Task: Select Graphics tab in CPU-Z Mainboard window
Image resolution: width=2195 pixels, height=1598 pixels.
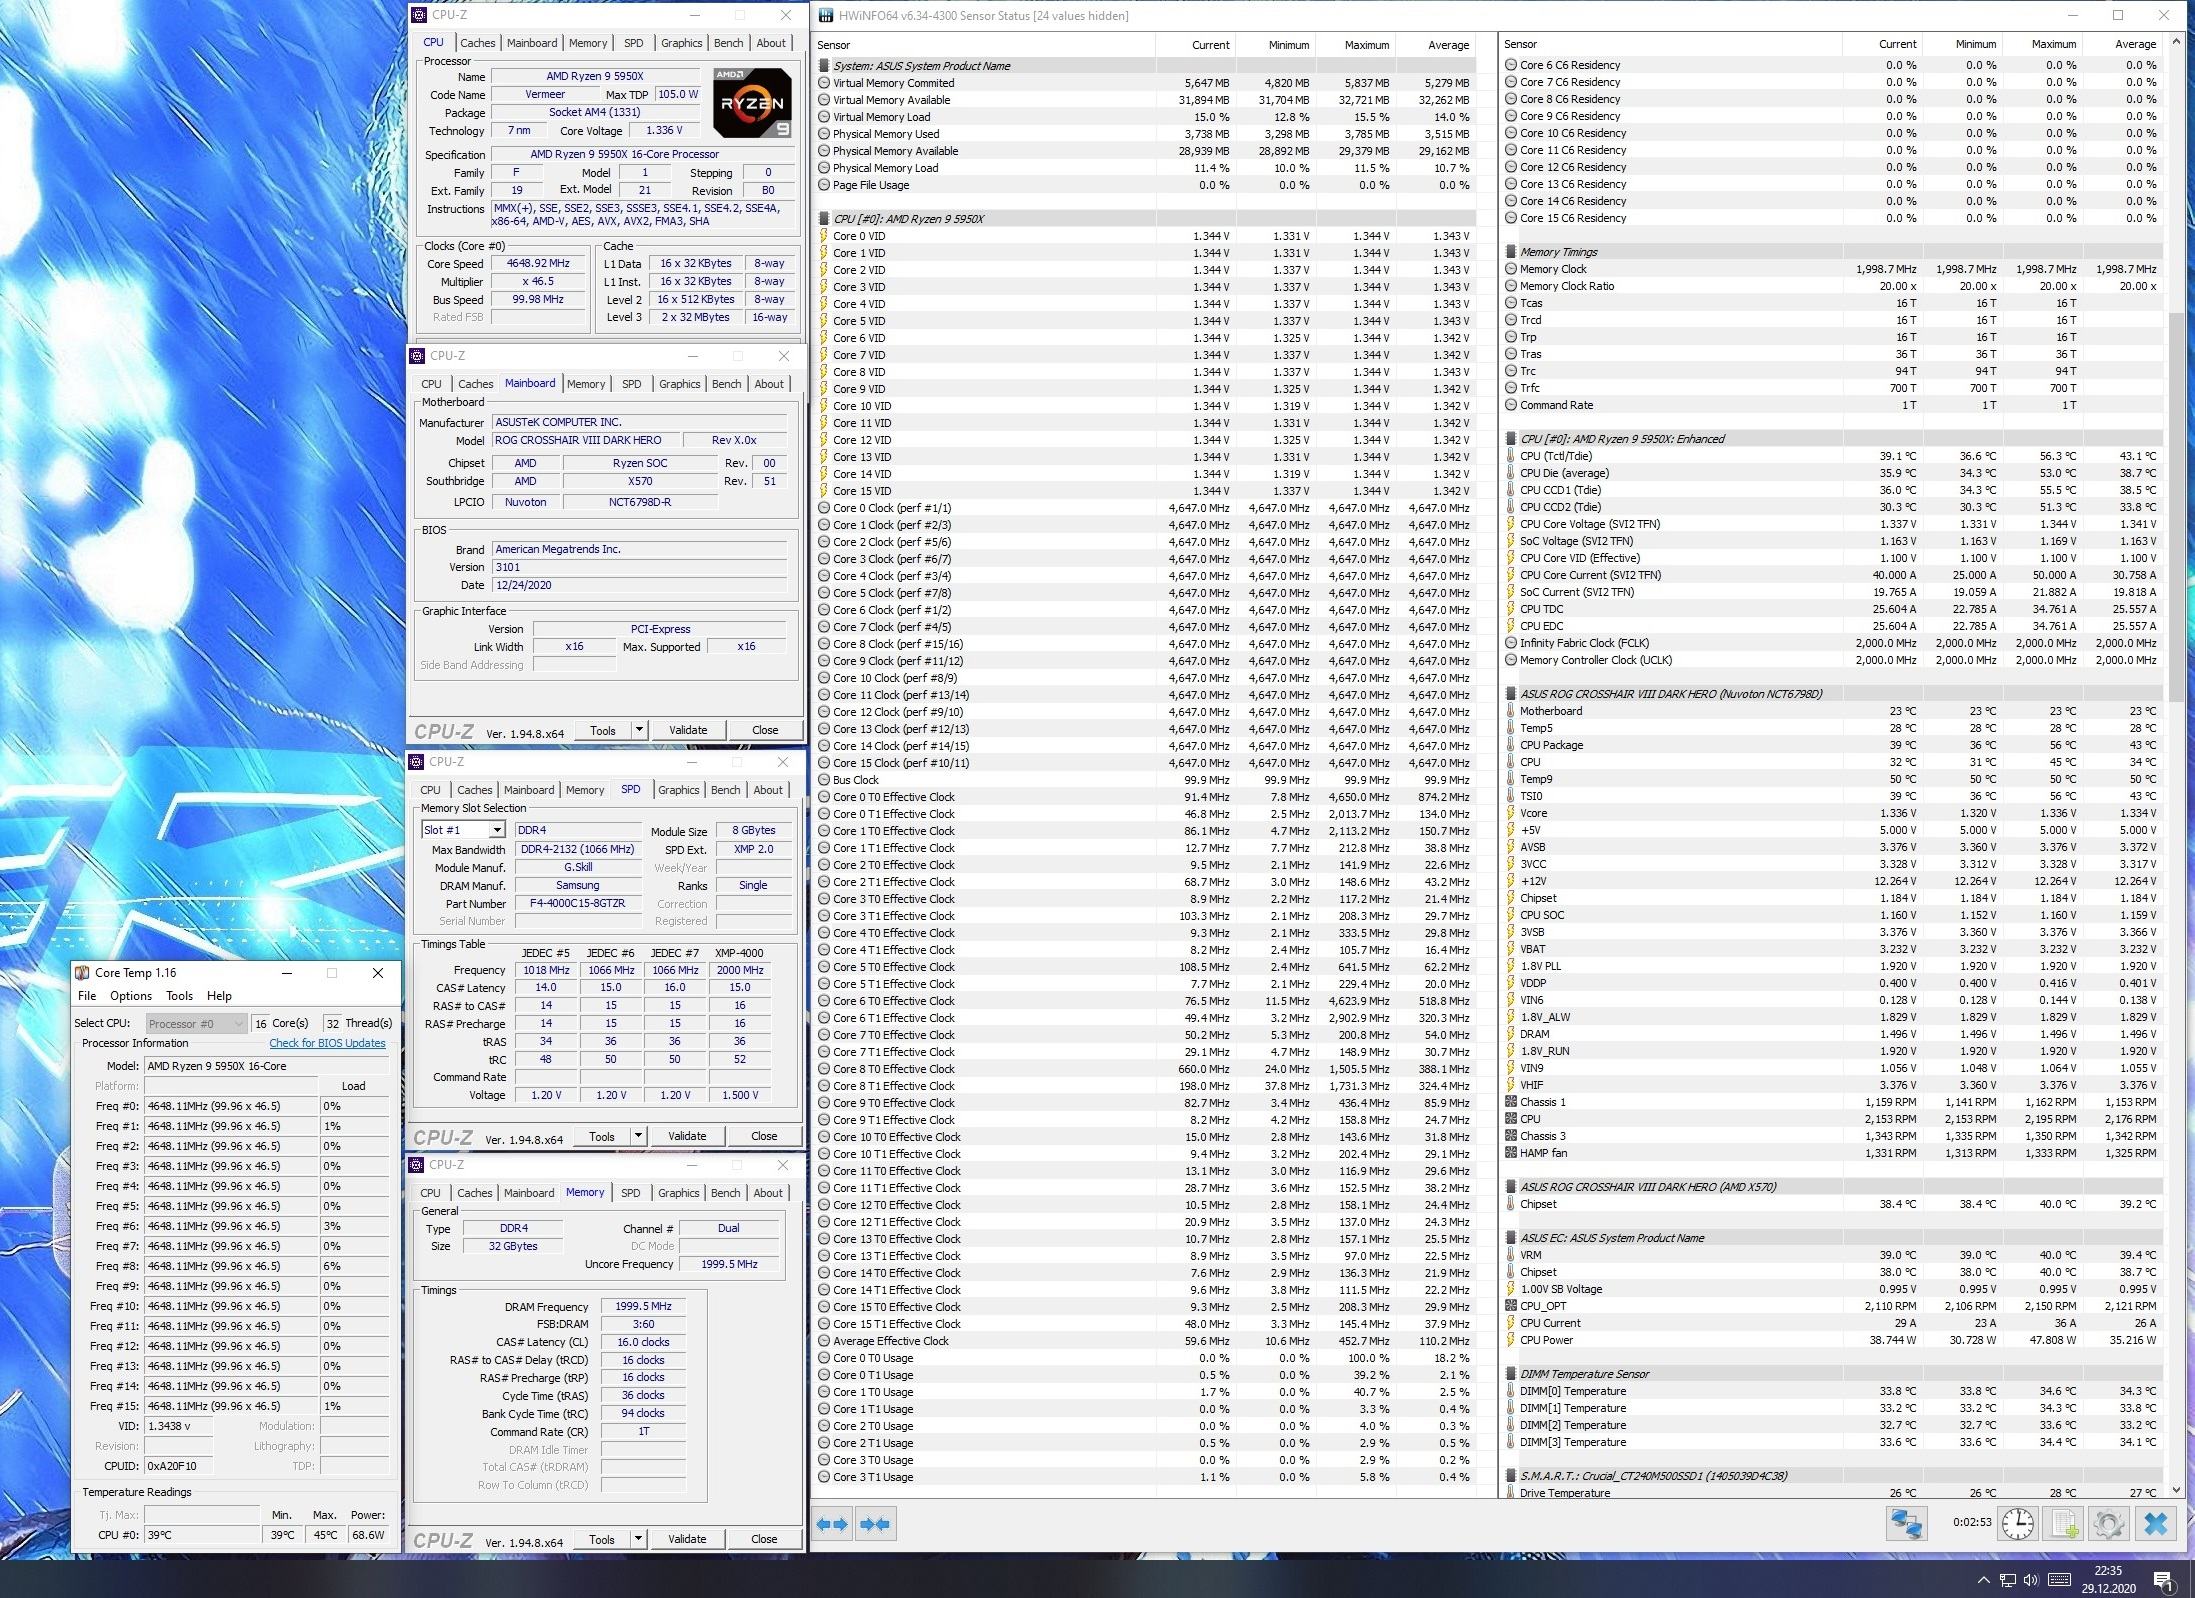Action: [x=679, y=384]
